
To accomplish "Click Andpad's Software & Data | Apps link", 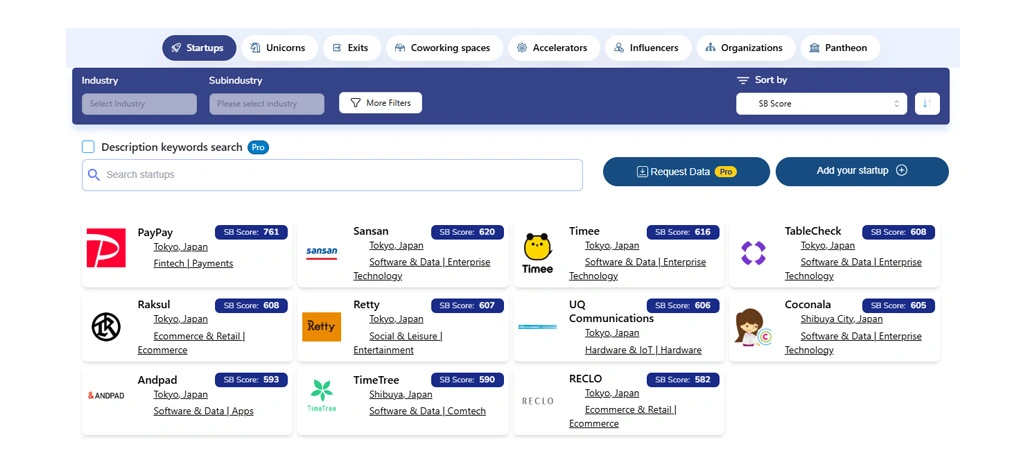I will 203,411.
